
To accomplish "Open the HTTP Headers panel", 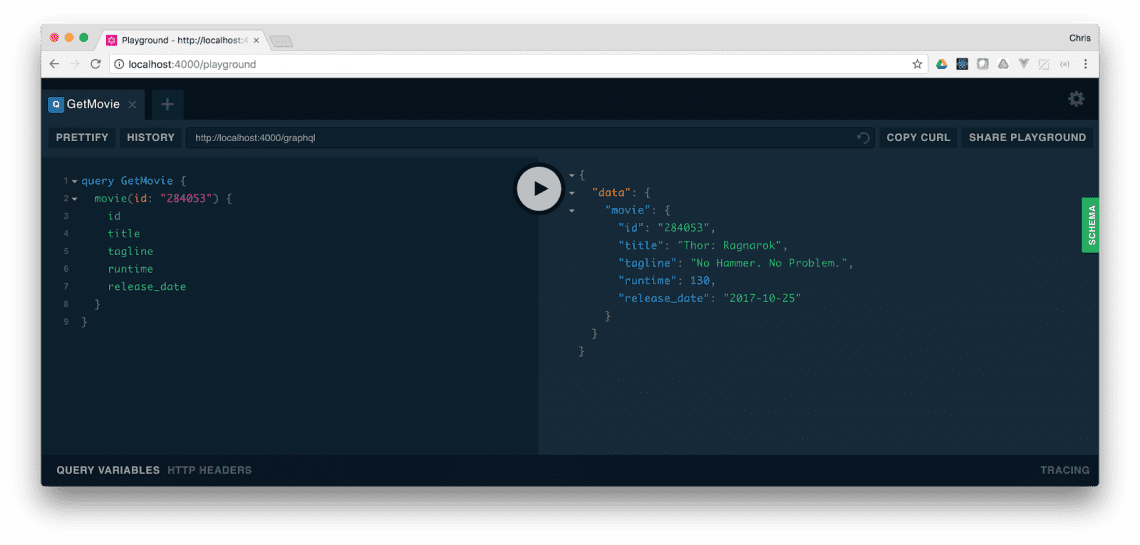I will [x=209, y=470].
